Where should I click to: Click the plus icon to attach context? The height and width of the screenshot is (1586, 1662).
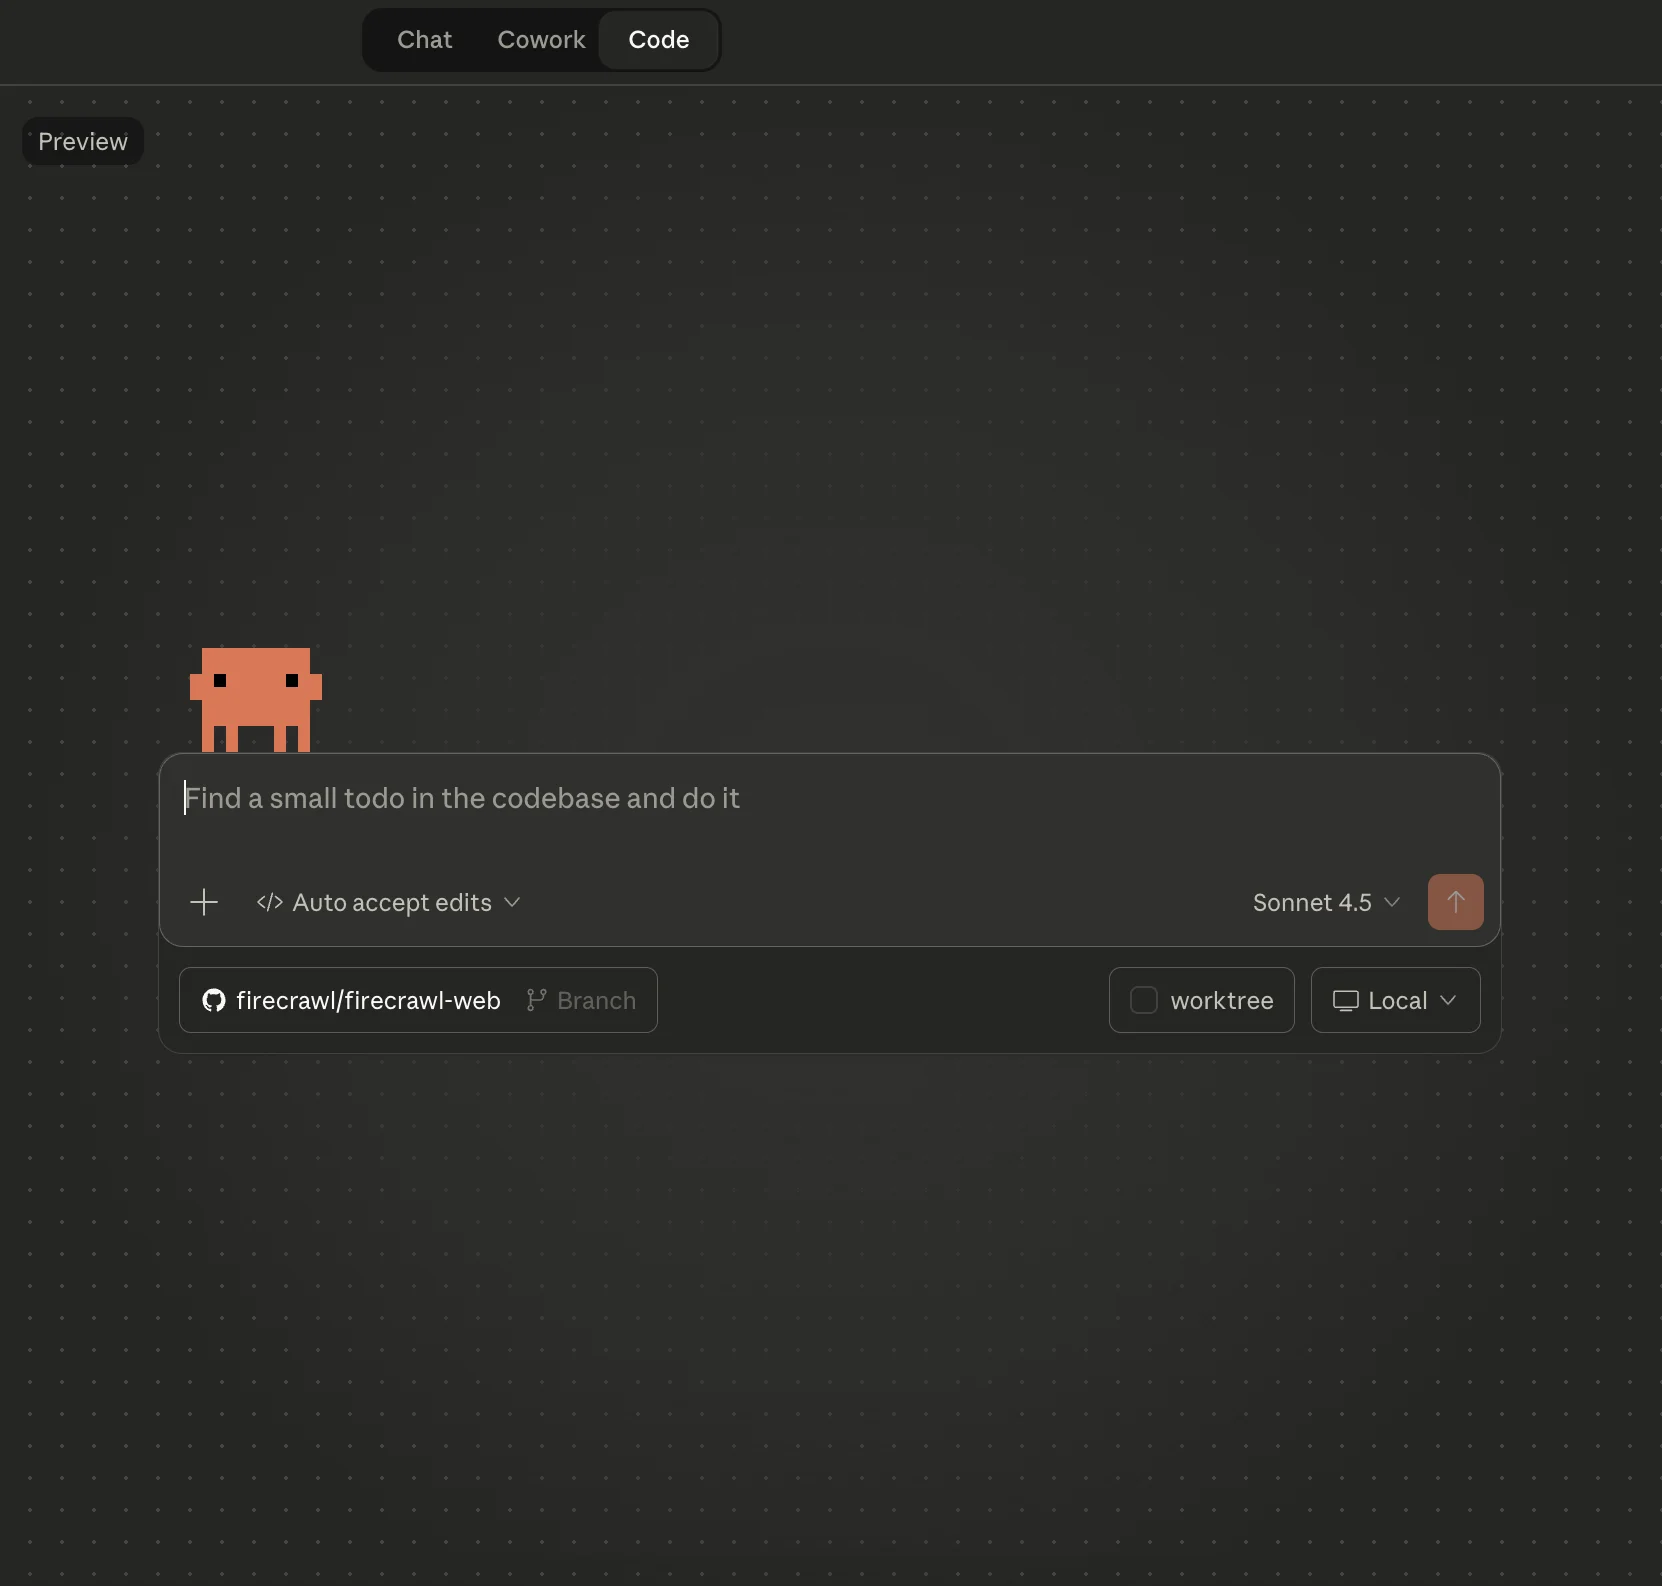(203, 901)
